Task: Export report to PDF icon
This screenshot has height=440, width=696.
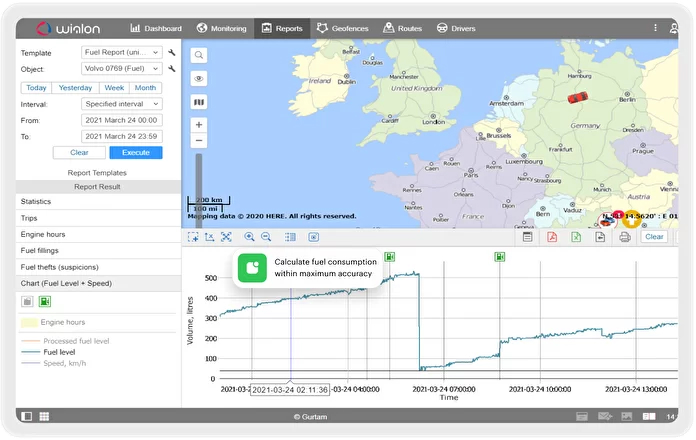Action: 551,237
